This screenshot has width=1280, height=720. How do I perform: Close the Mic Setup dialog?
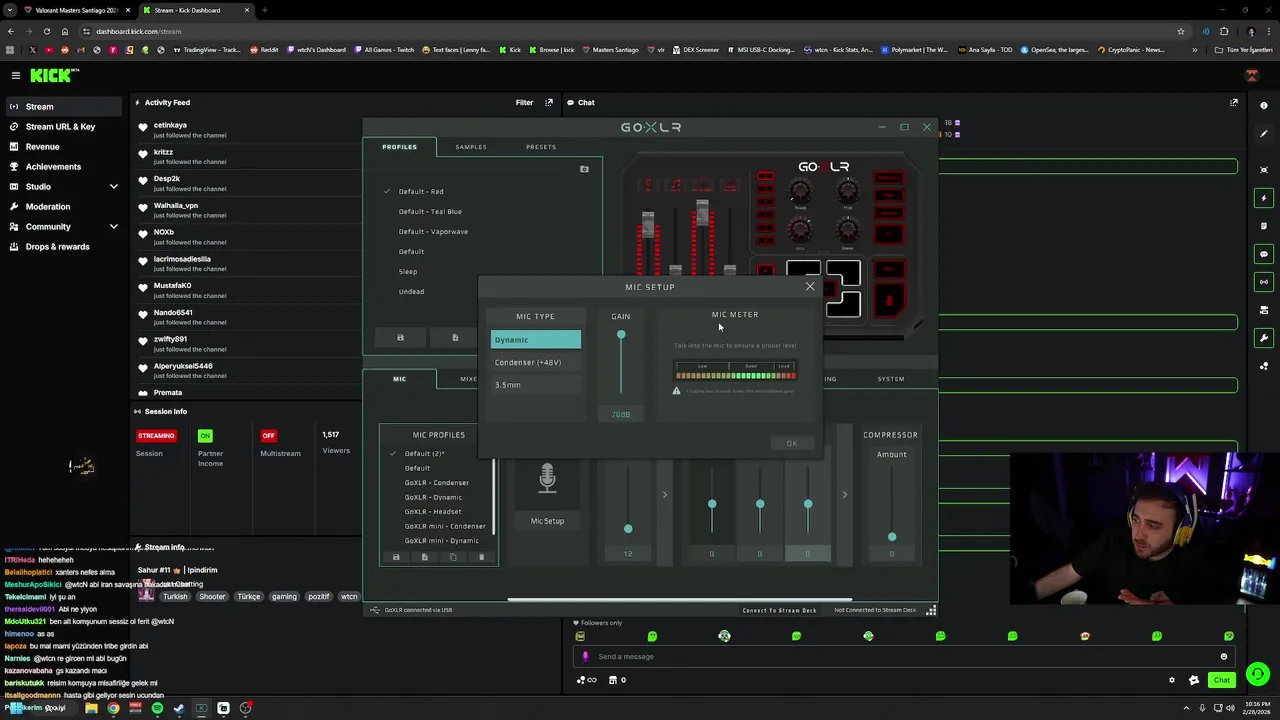[x=810, y=287]
